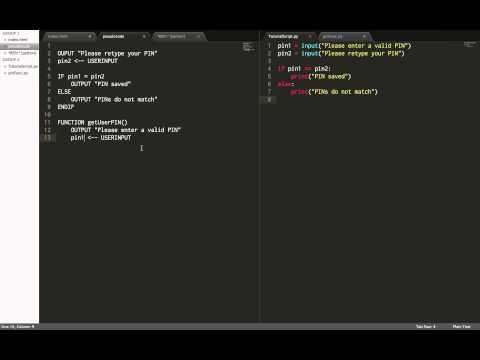The width and height of the screenshot is (480, 360).
Task: Click 'print("PINs do not match")' Python line
Action: pos(334,92)
